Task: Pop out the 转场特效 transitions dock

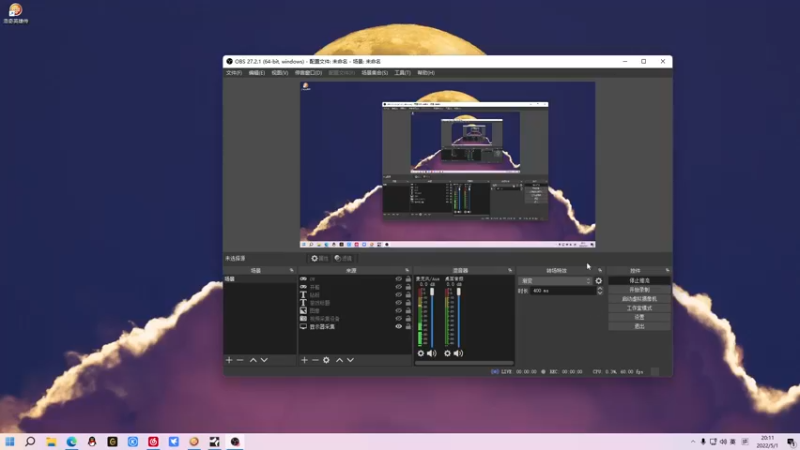Action: 600,270
